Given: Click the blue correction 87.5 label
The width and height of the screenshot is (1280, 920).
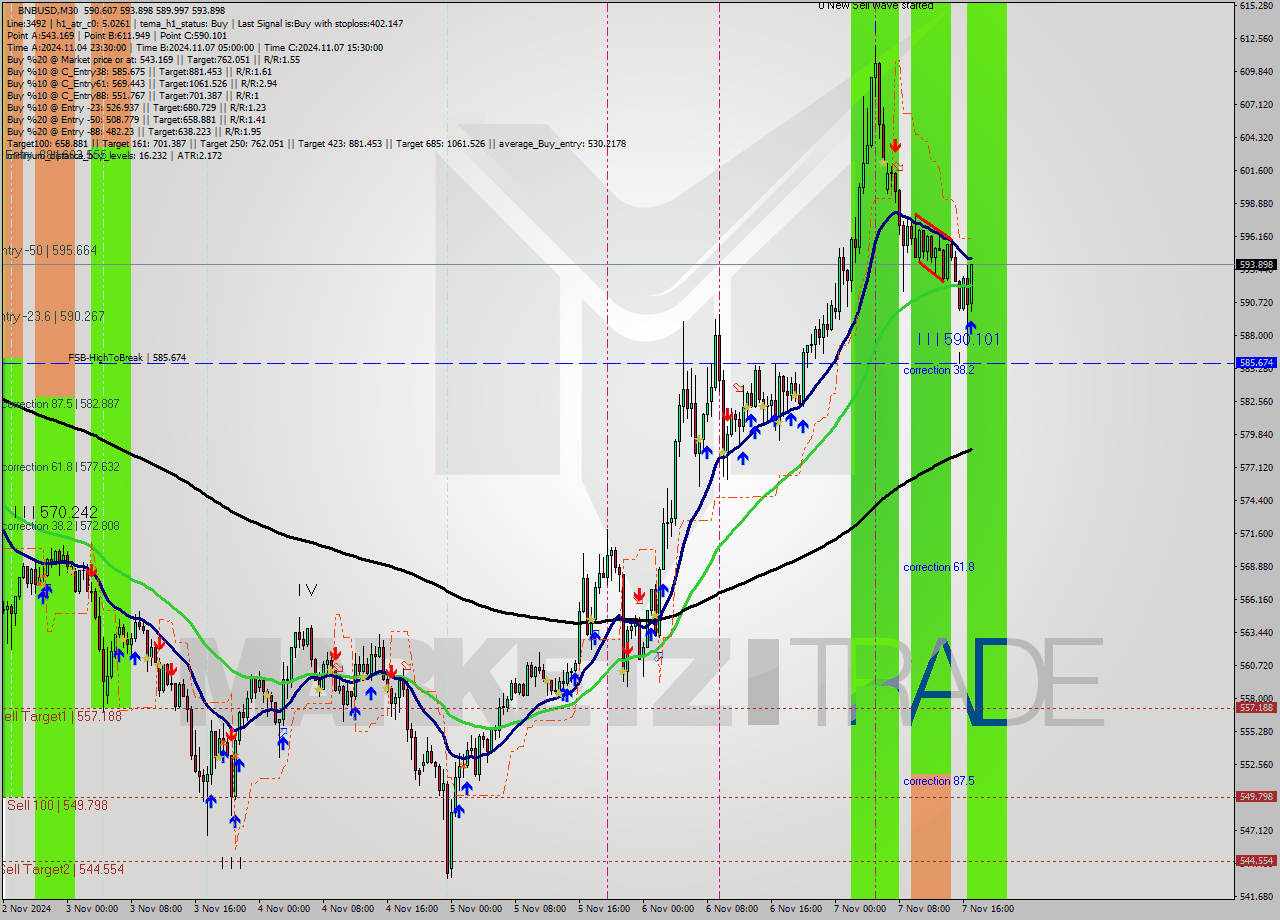Looking at the screenshot, I should pyautogui.click(x=938, y=781).
